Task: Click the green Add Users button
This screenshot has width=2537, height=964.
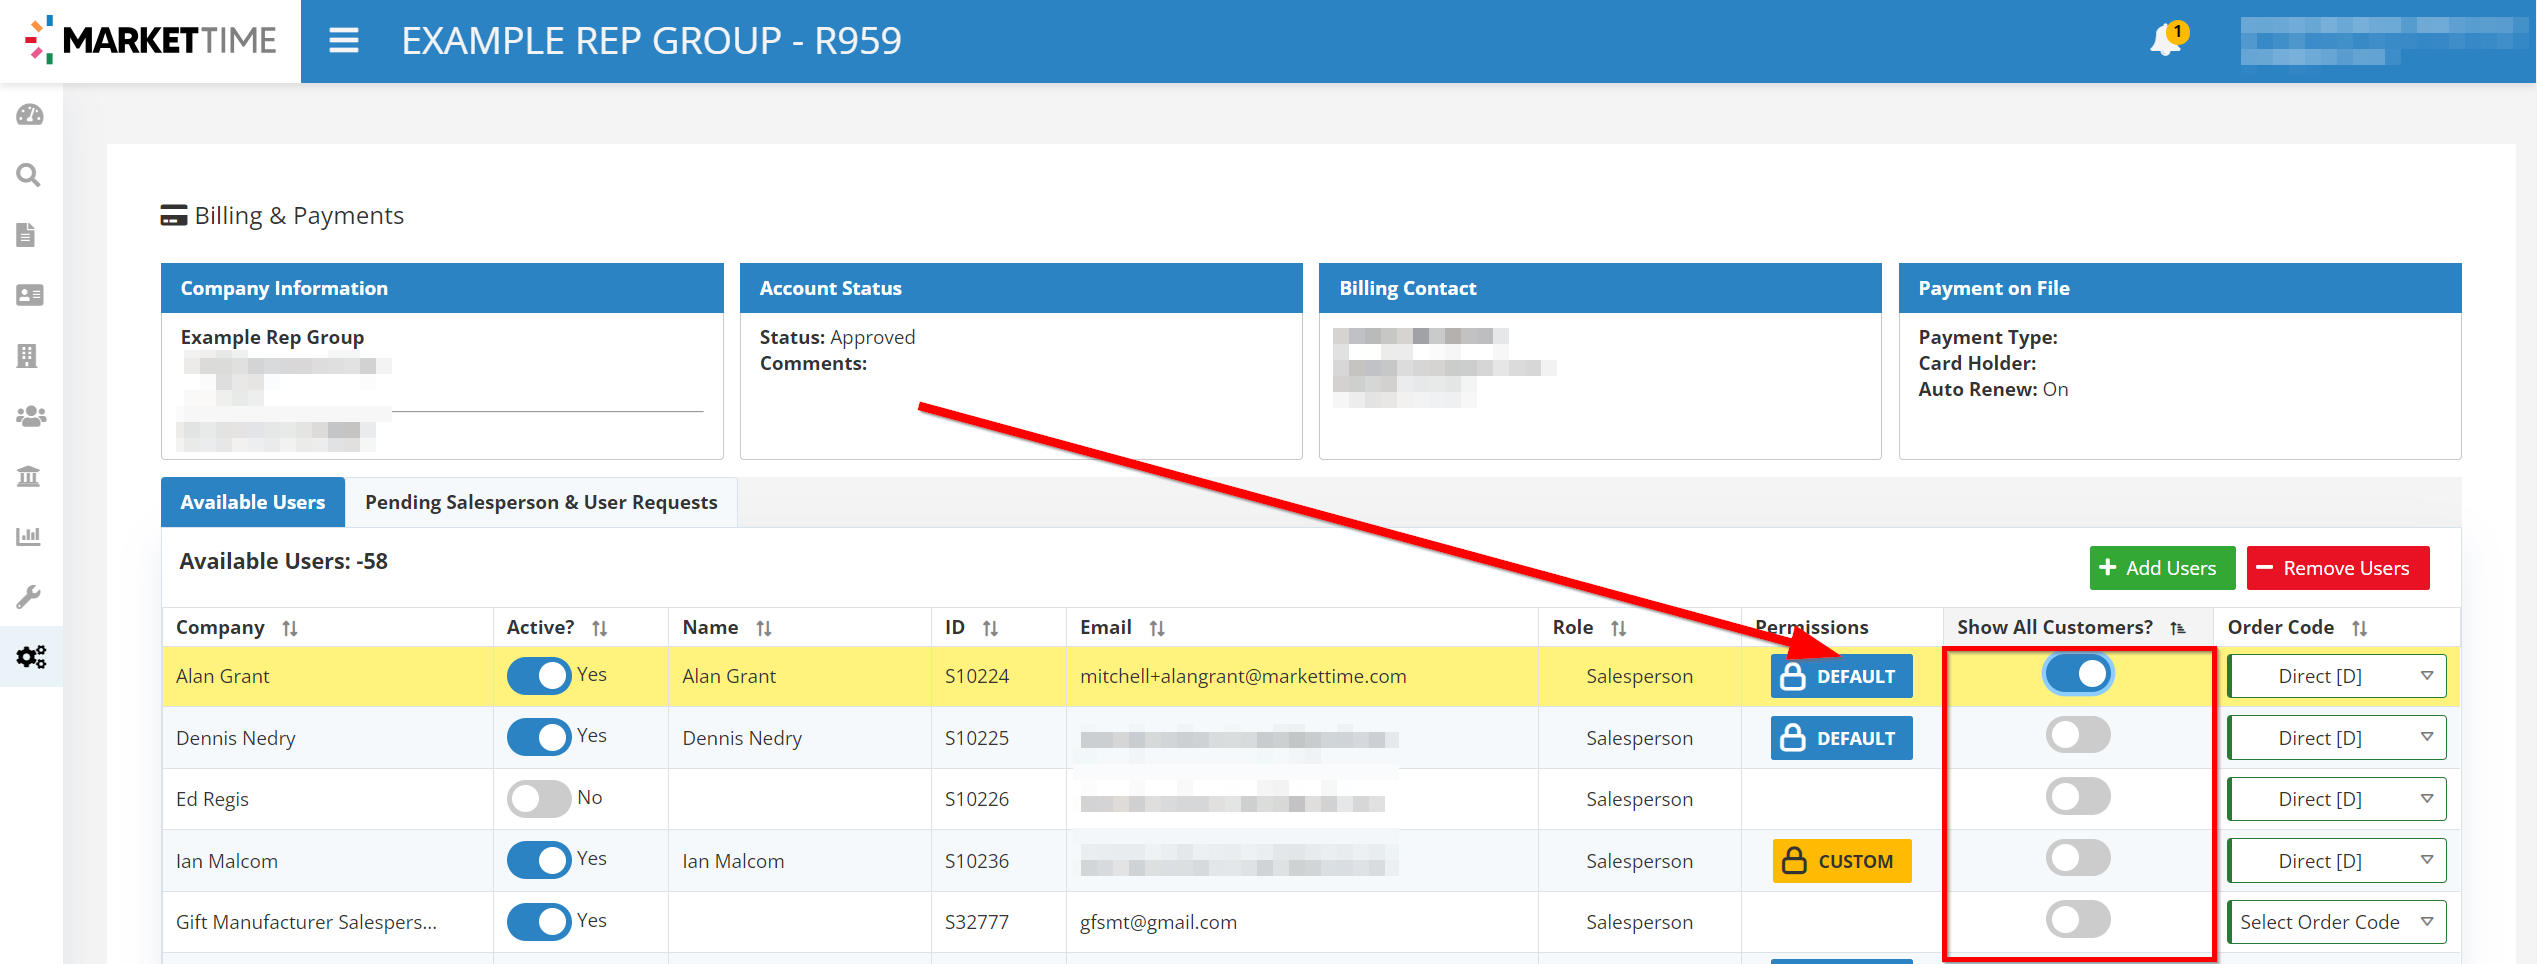Action: (2161, 568)
